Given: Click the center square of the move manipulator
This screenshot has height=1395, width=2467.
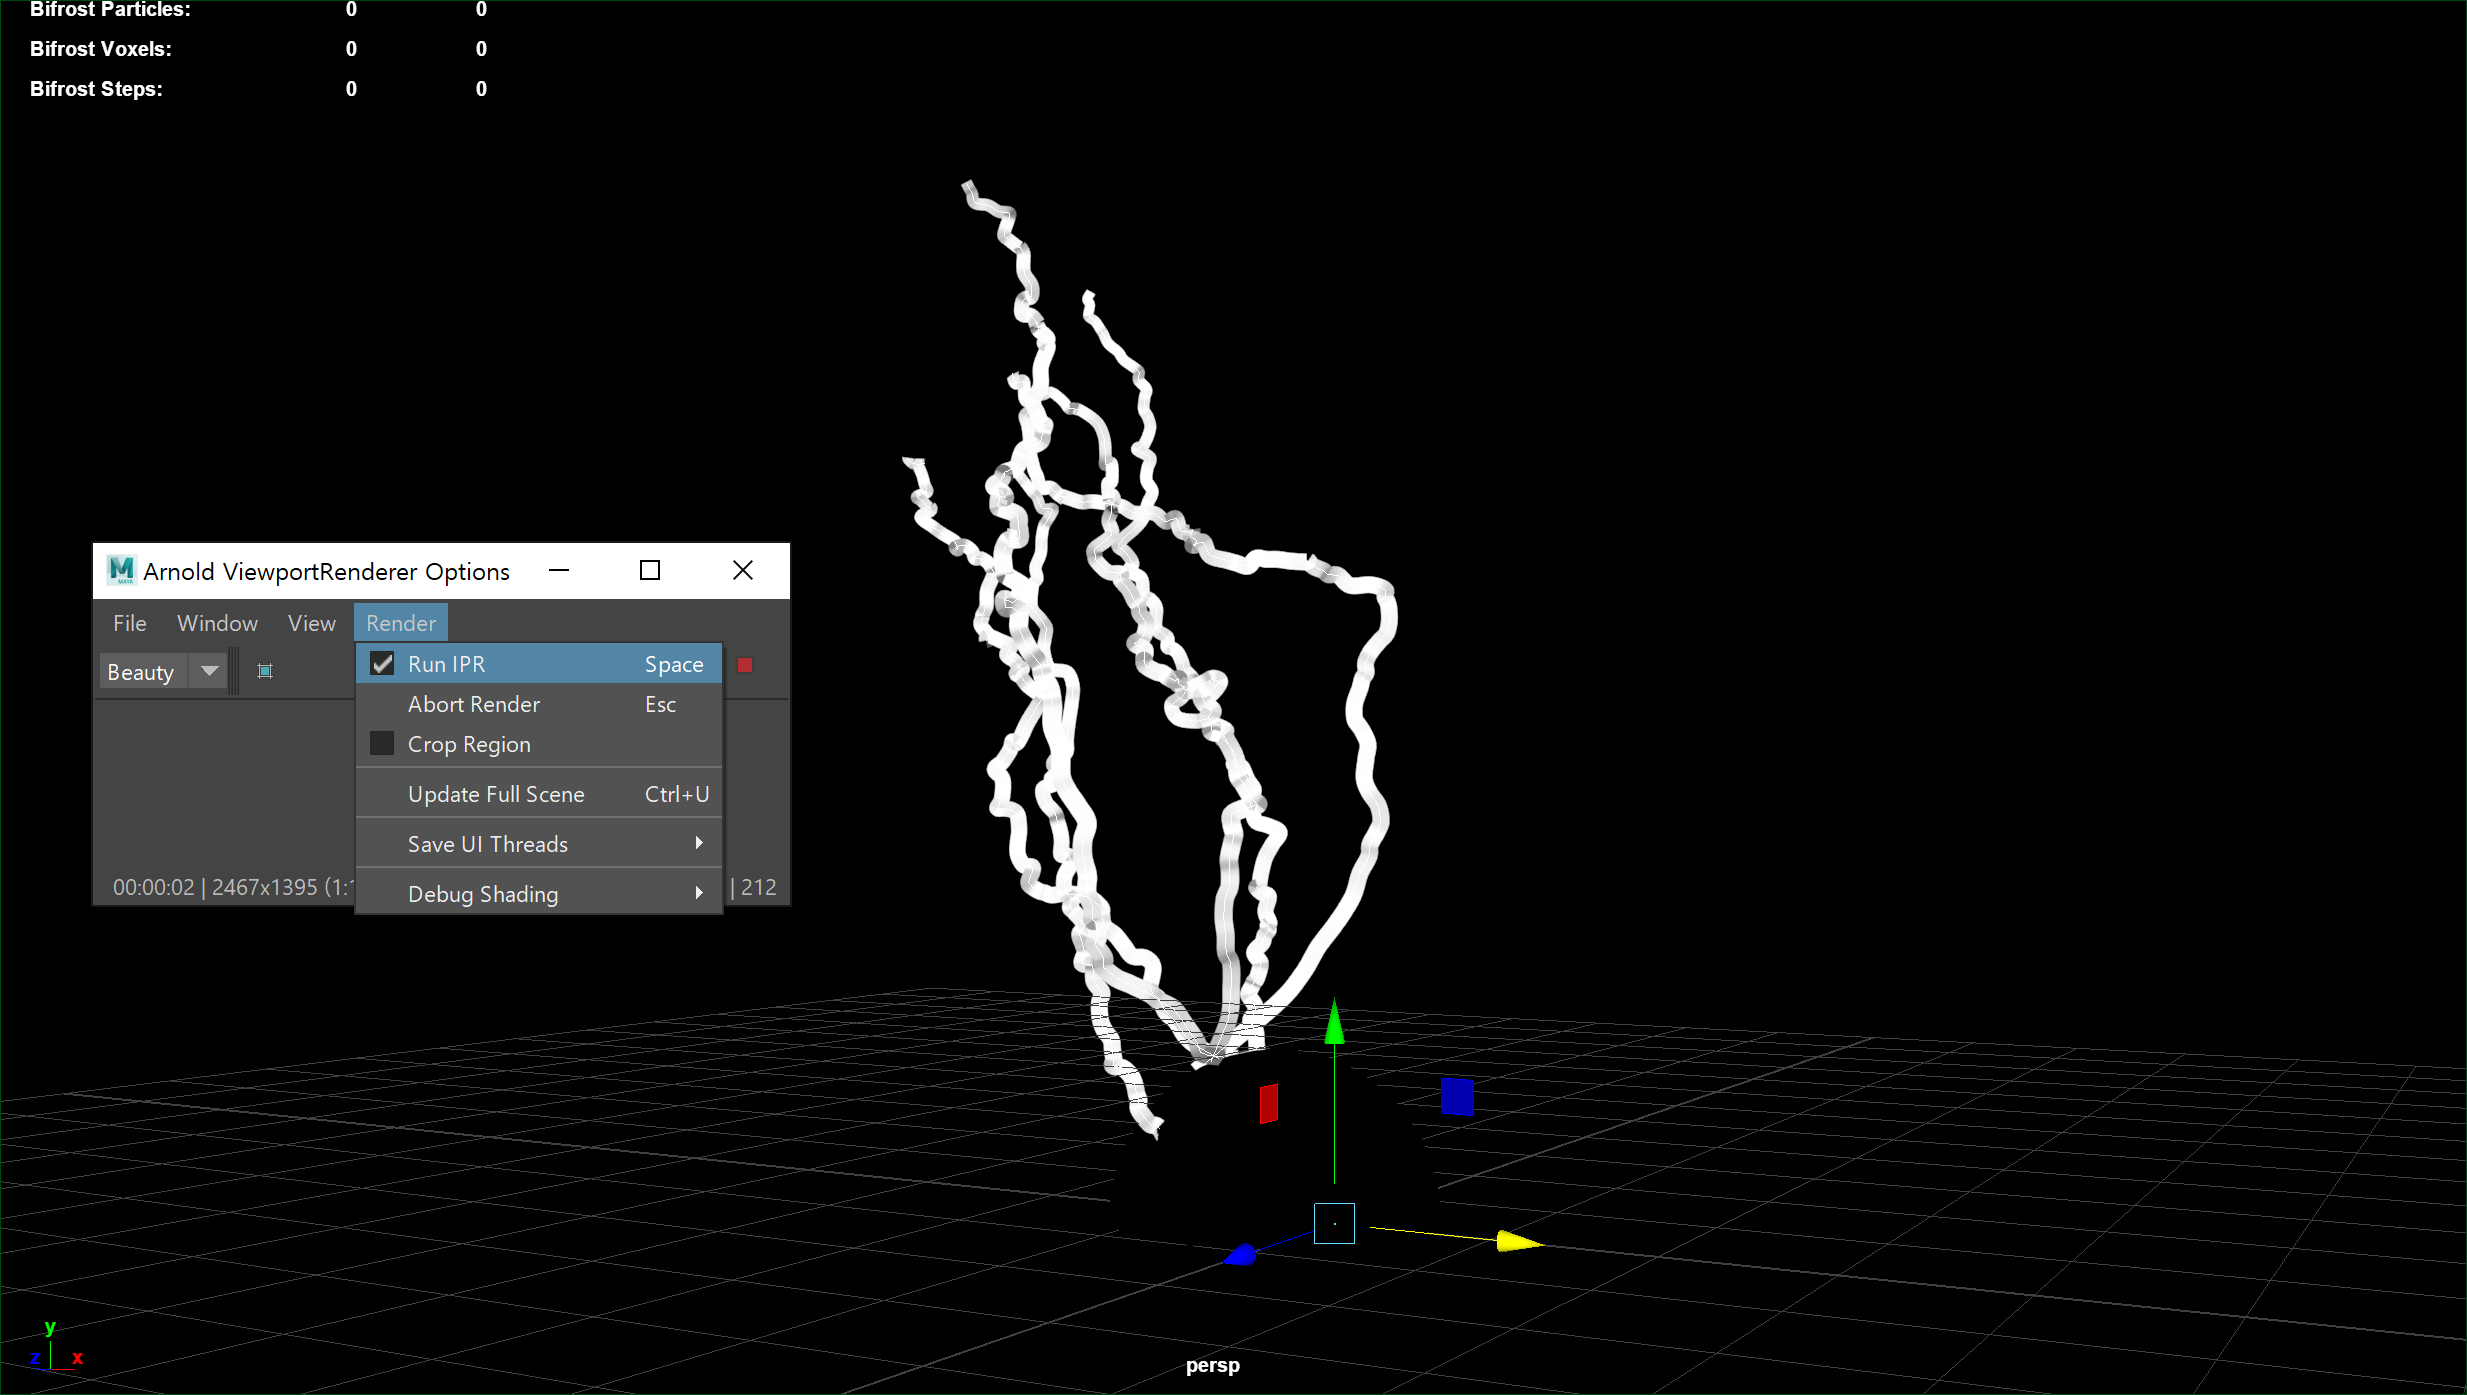Looking at the screenshot, I should [1334, 1222].
